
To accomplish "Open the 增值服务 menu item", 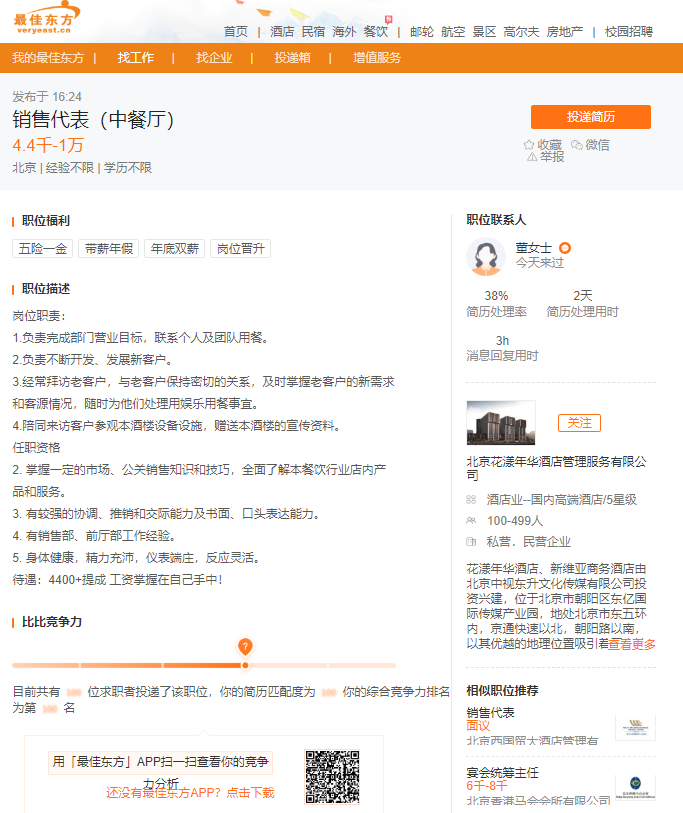I will click(x=377, y=58).
